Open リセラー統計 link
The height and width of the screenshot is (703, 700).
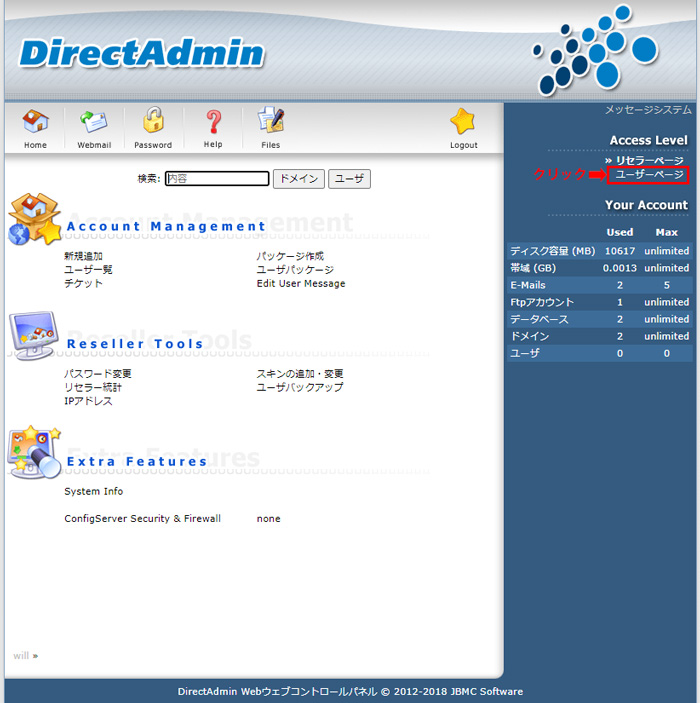93,387
